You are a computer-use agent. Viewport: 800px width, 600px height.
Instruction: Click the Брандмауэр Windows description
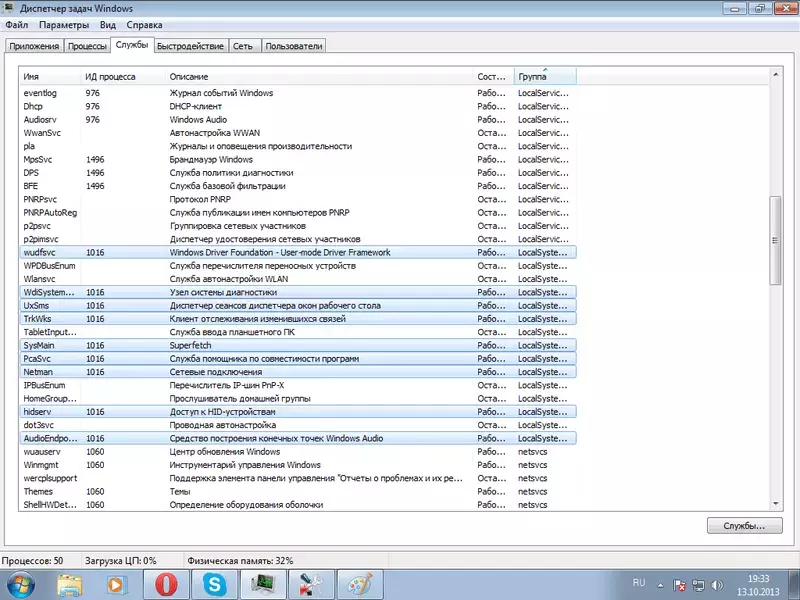pos(211,159)
